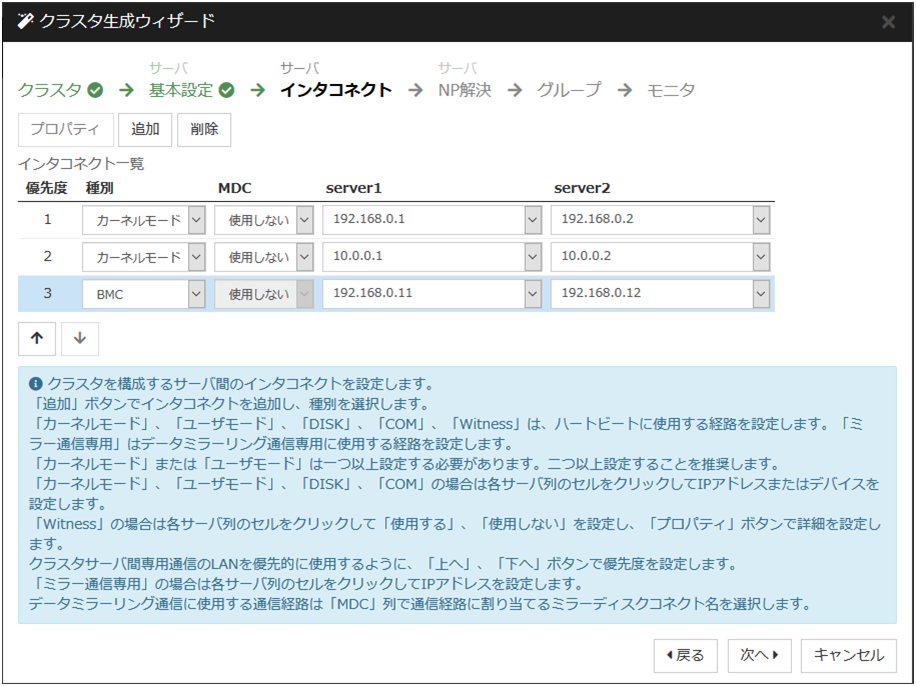This screenshot has width=916, height=686.
Task: Click the down arrow priority button
Action: coord(80,338)
